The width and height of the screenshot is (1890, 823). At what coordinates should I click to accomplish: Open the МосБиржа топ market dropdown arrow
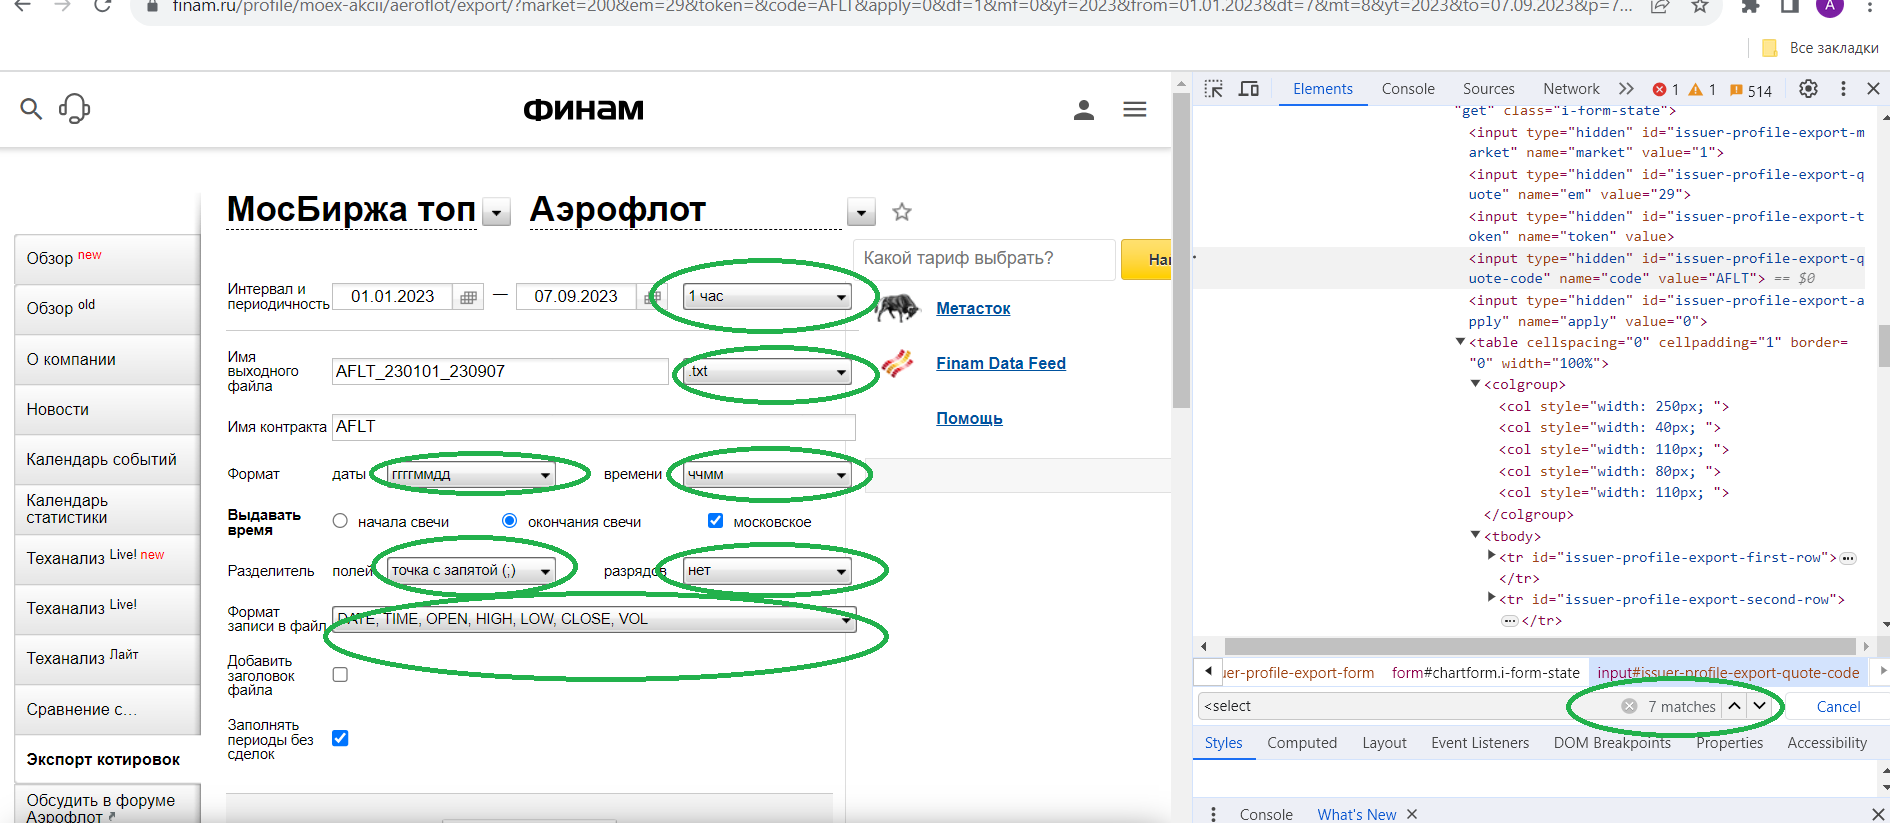tap(497, 212)
